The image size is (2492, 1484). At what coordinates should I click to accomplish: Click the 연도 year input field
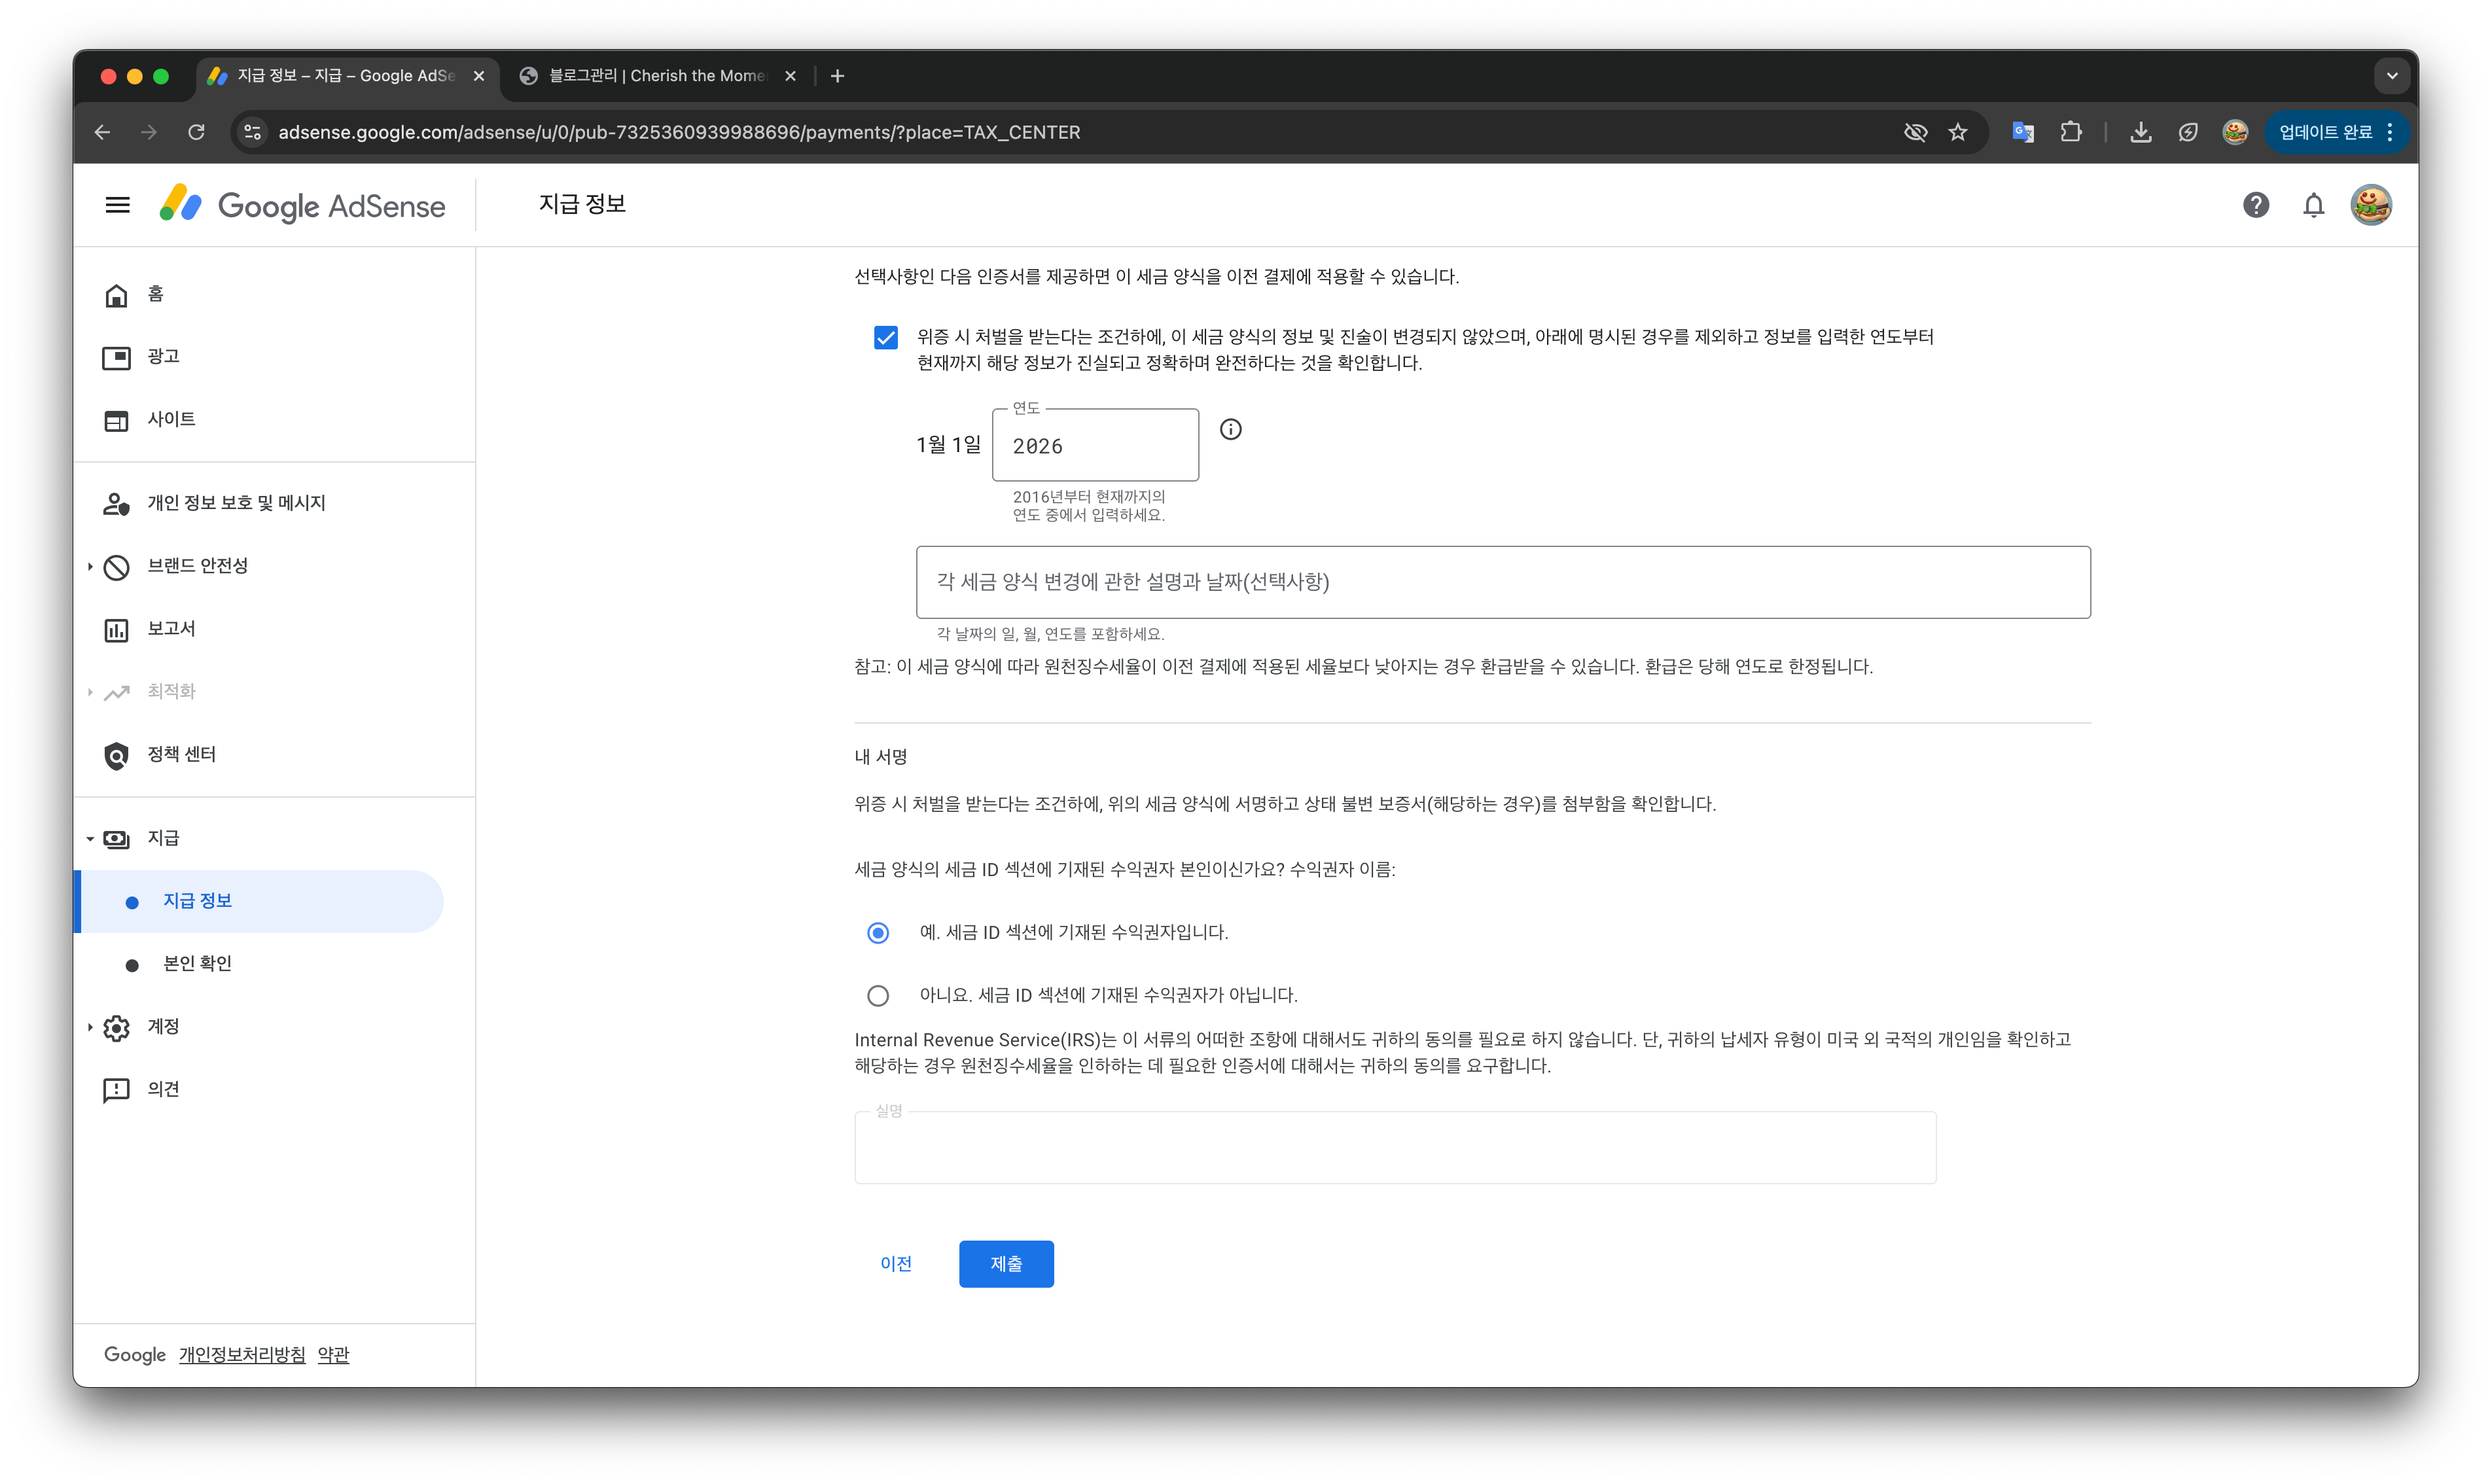tap(1095, 445)
